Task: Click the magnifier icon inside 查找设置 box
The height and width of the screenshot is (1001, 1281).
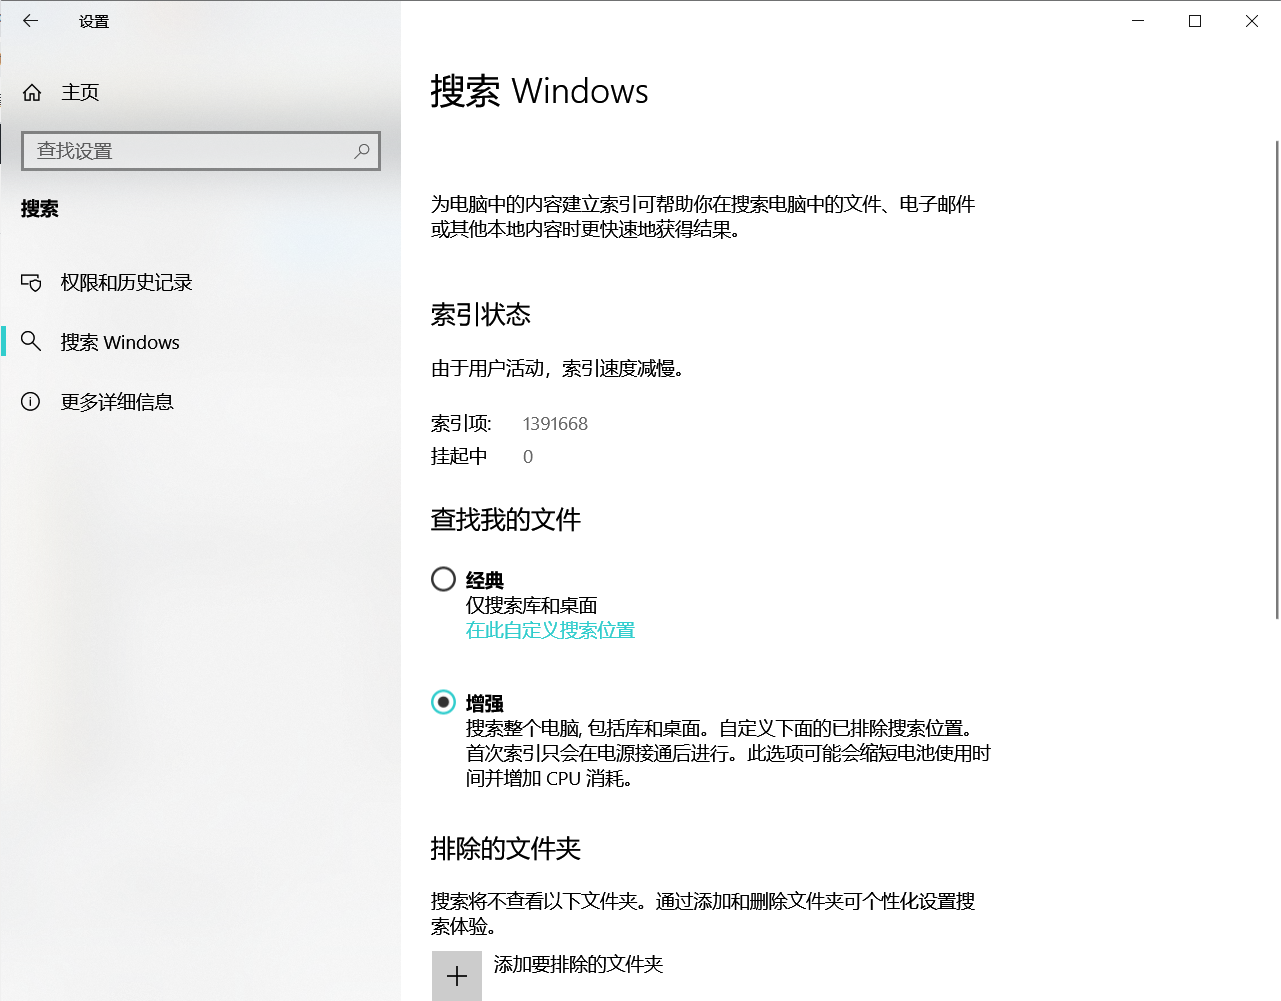Action: point(362,151)
